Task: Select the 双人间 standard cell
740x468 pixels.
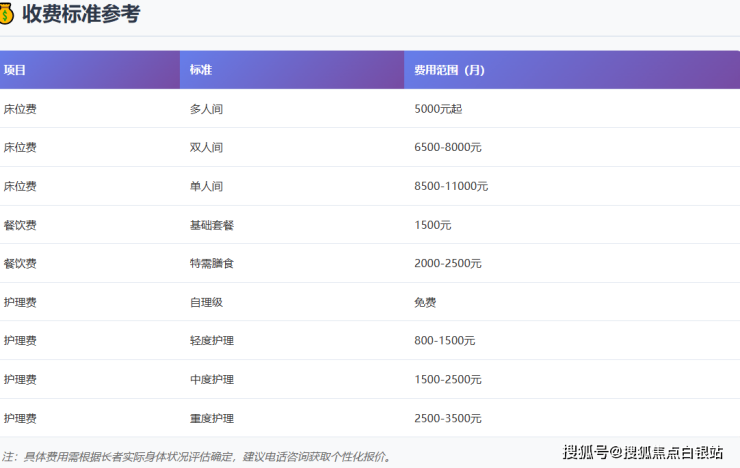Action: [x=206, y=147]
